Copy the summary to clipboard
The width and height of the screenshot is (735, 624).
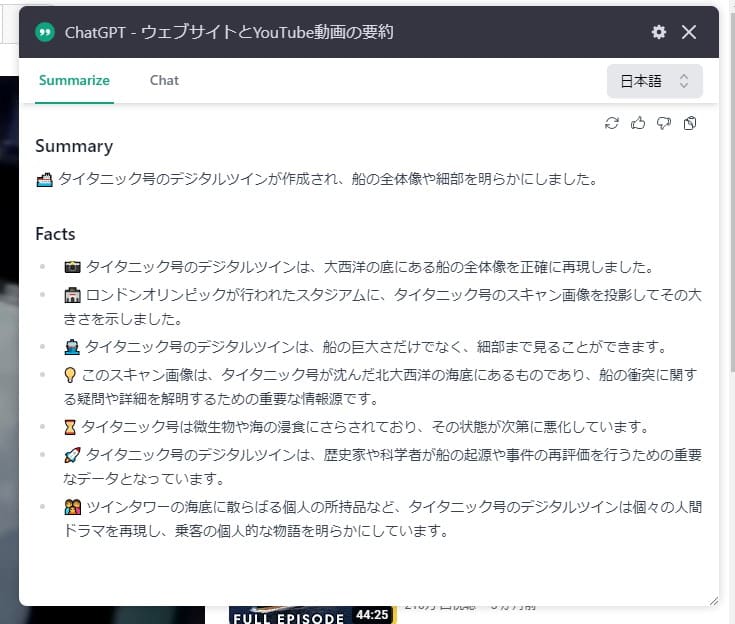click(x=690, y=123)
